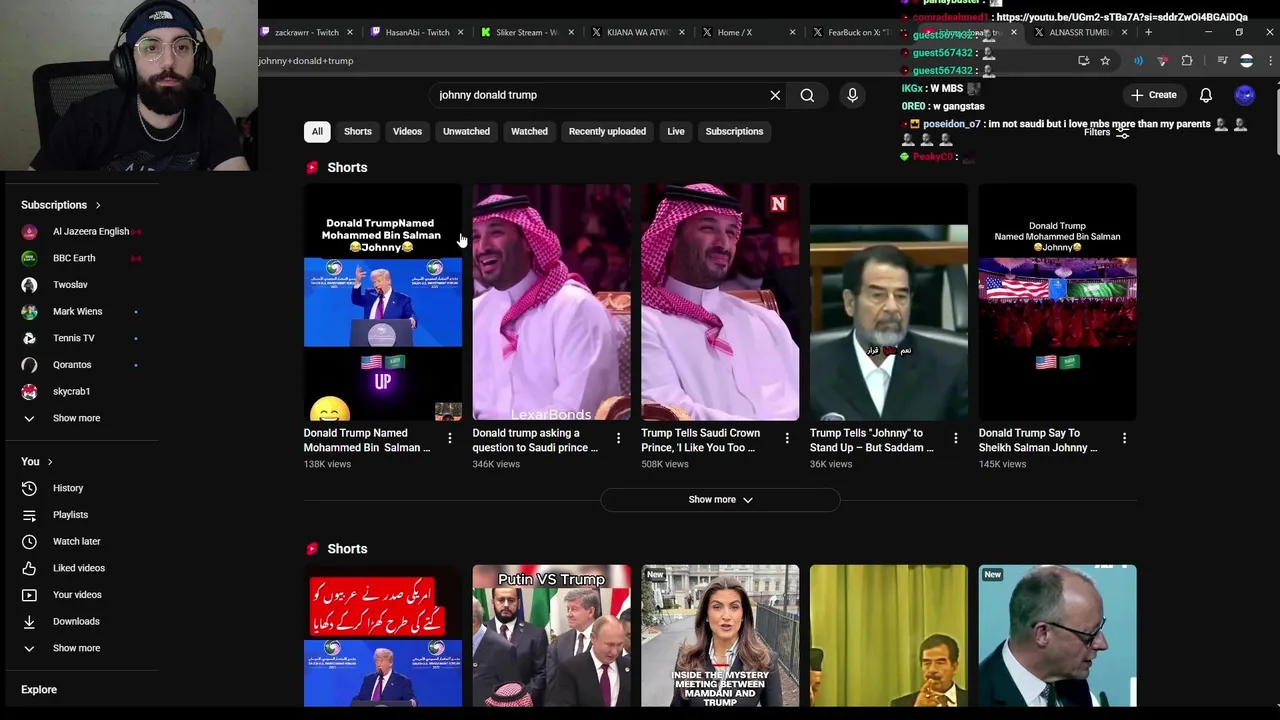The height and width of the screenshot is (720, 1280).
Task: Open options for Donald Trump Say To Sheikh short
Action: pyautogui.click(x=1125, y=438)
